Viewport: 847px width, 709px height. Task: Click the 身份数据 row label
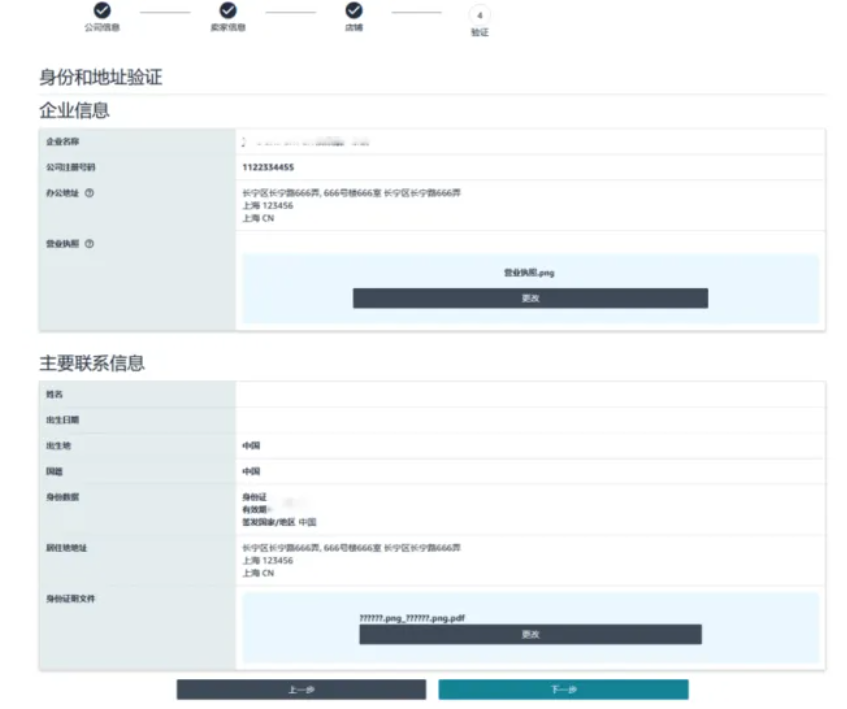[62, 497]
